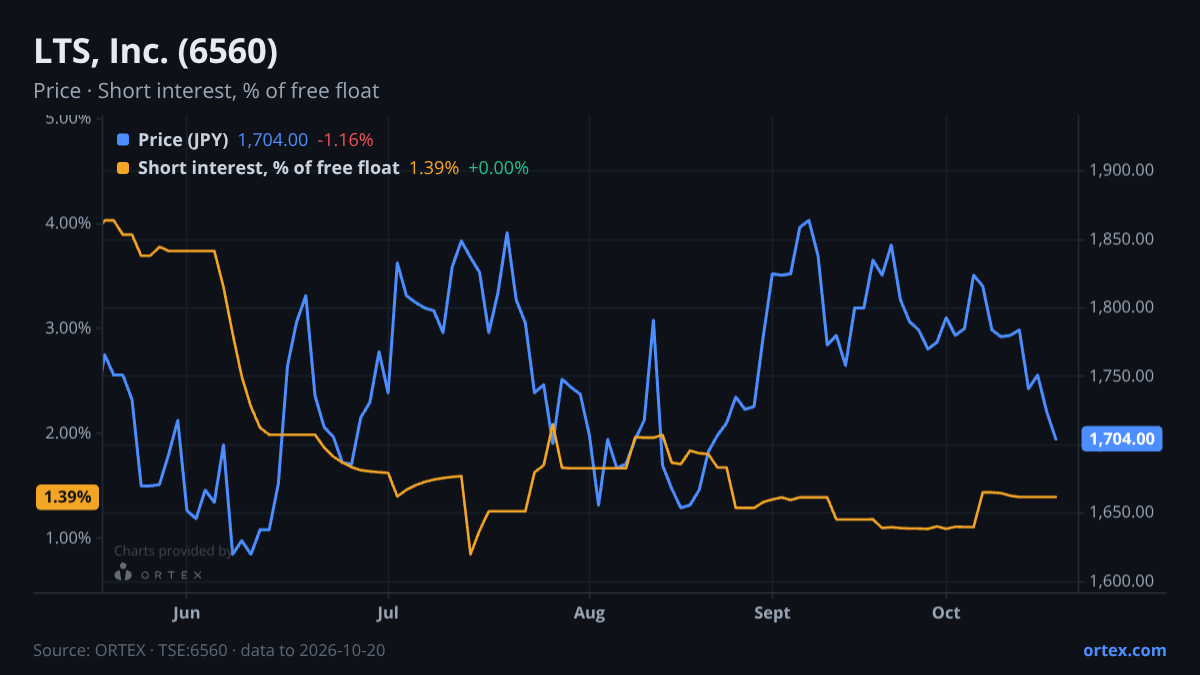Image resolution: width=1200 pixels, height=675 pixels.
Task: Toggle the Short interest legend label
Action: [268, 168]
